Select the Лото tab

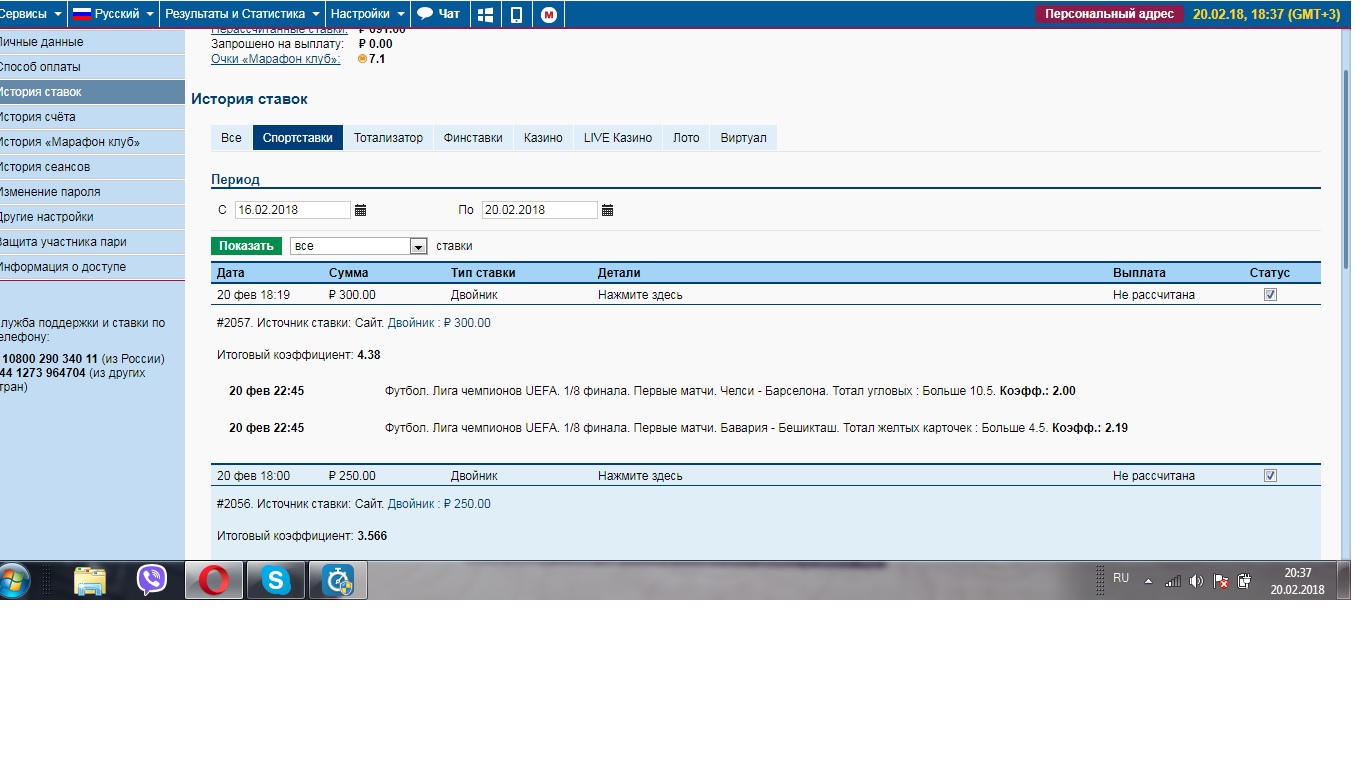[686, 138]
